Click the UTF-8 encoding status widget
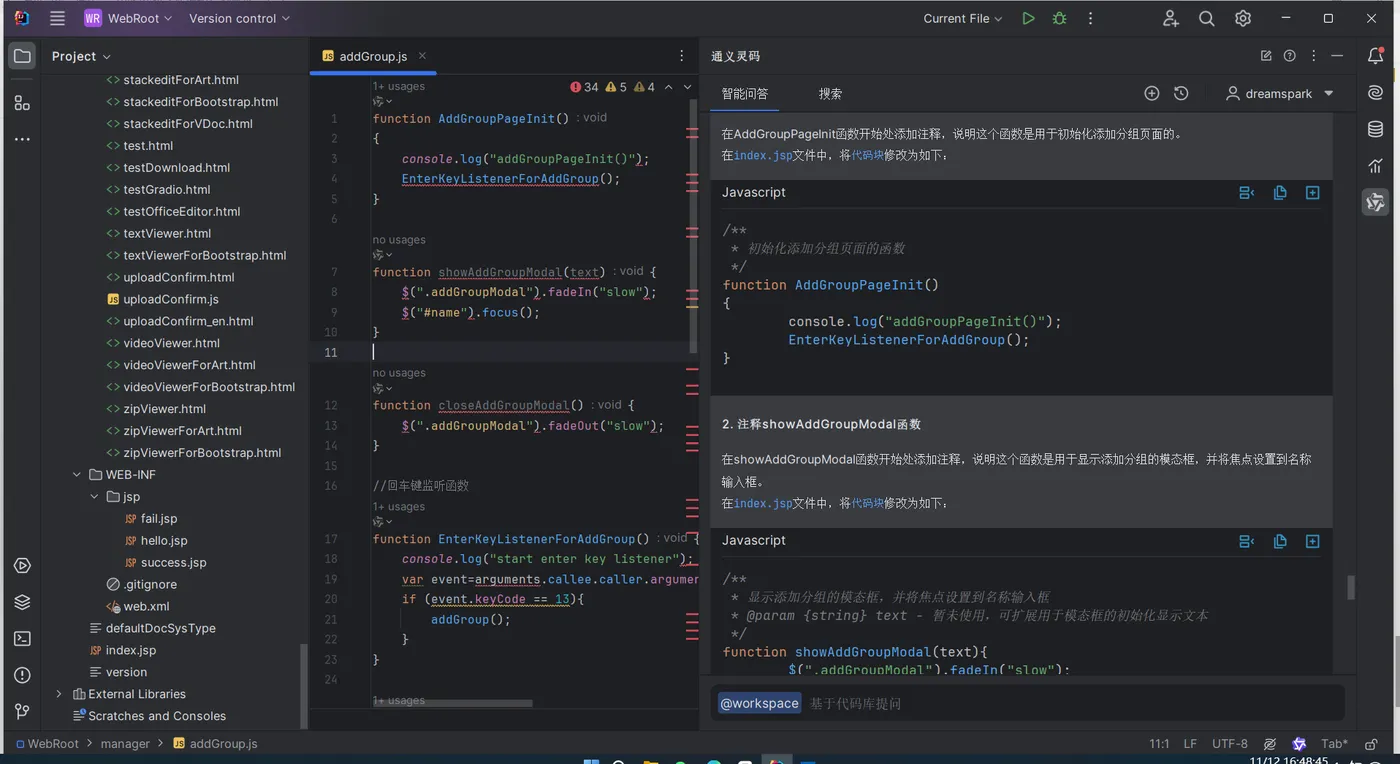Viewport: 1400px width, 764px height. [1230, 744]
